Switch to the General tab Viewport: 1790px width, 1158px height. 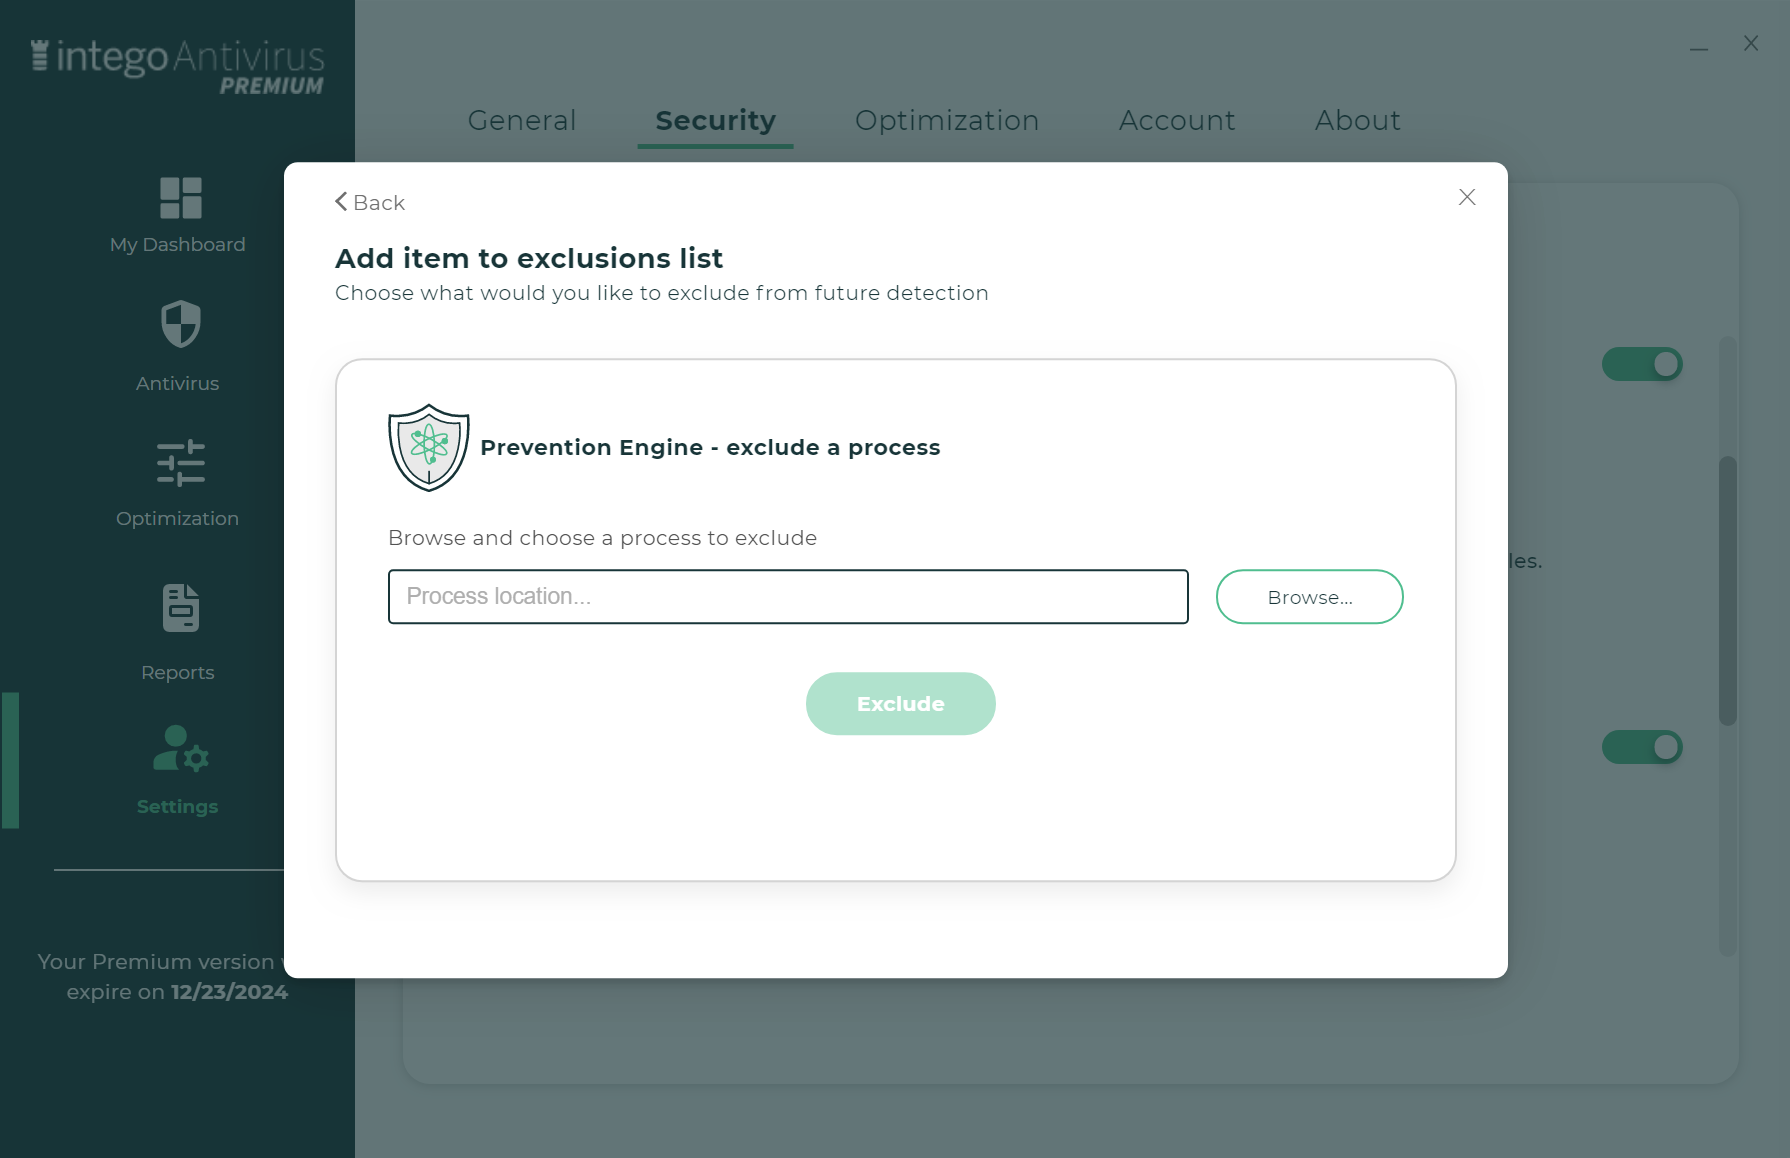pyautogui.click(x=522, y=120)
